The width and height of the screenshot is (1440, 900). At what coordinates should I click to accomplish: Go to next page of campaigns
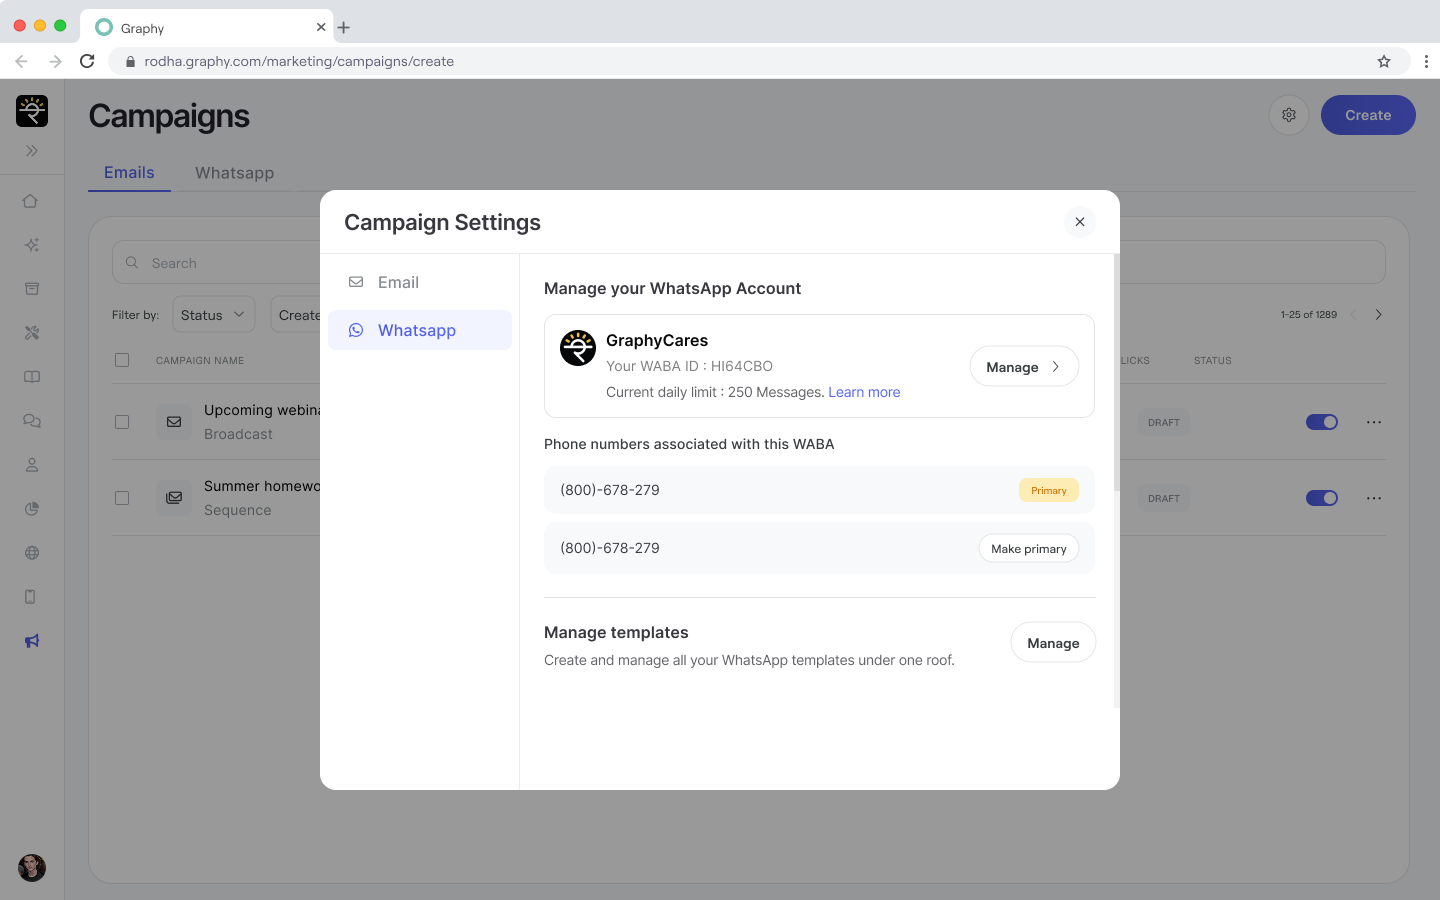tap(1378, 315)
